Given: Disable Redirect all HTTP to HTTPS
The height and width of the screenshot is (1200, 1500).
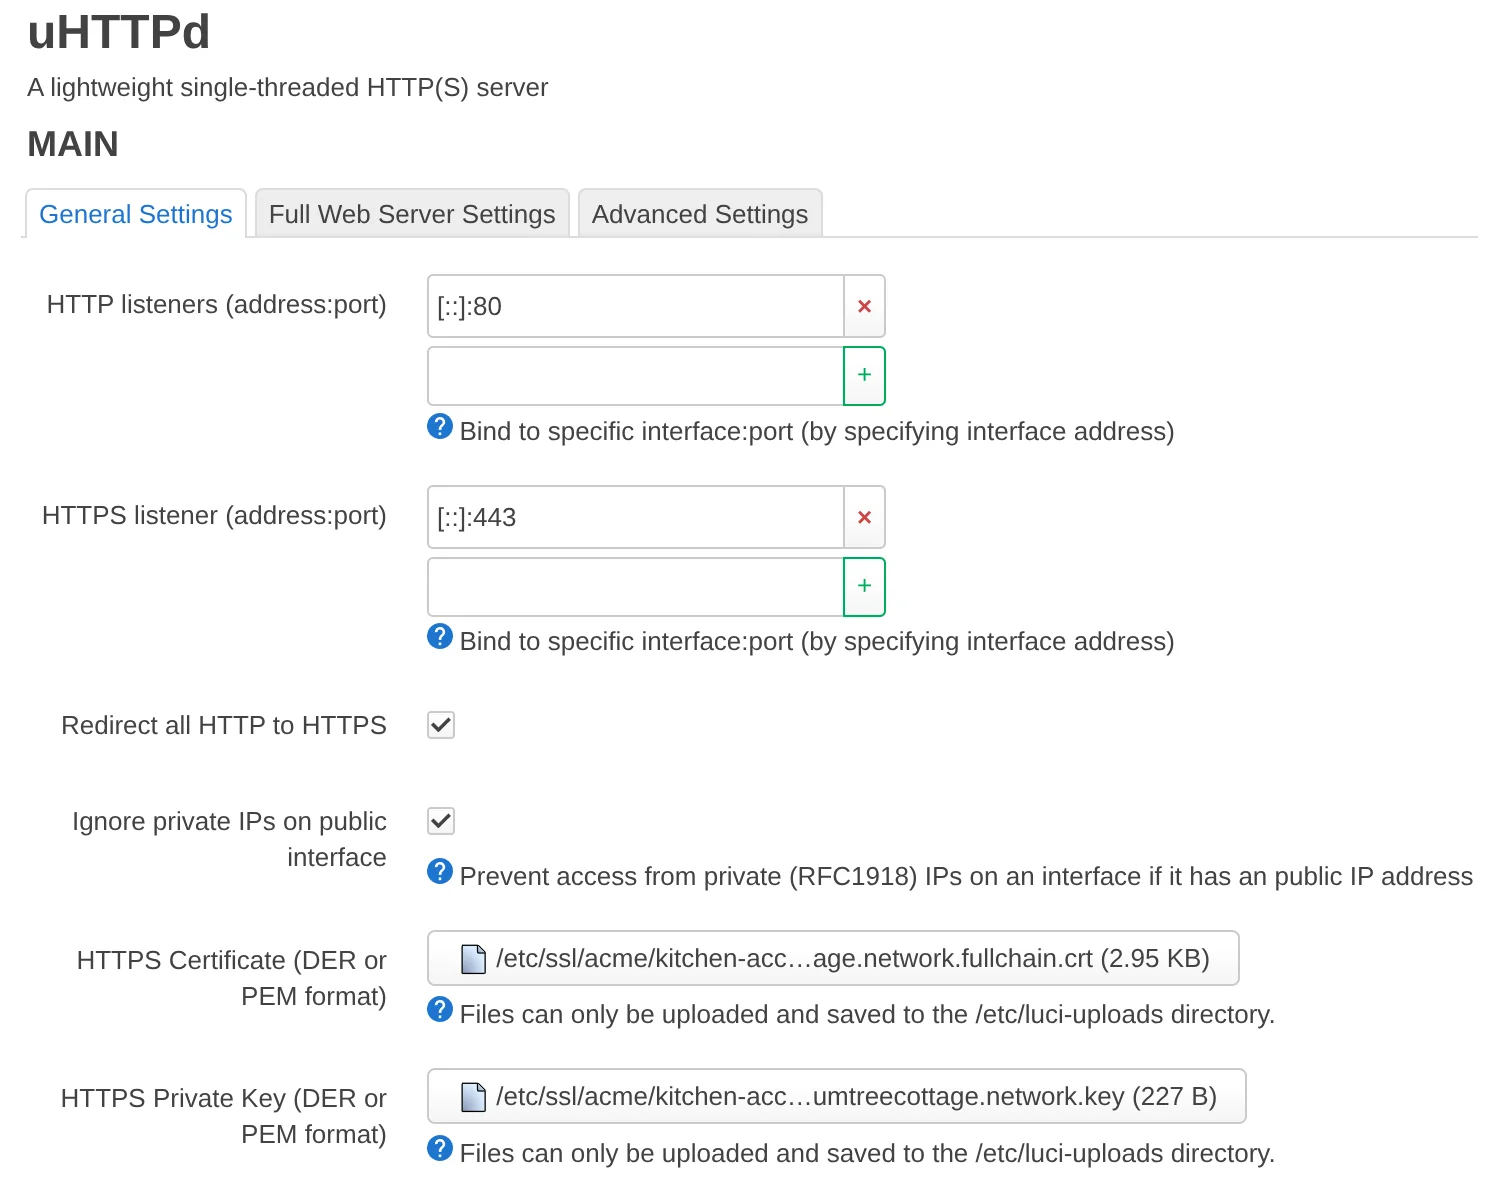Looking at the screenshot, I should pos(440,725).
